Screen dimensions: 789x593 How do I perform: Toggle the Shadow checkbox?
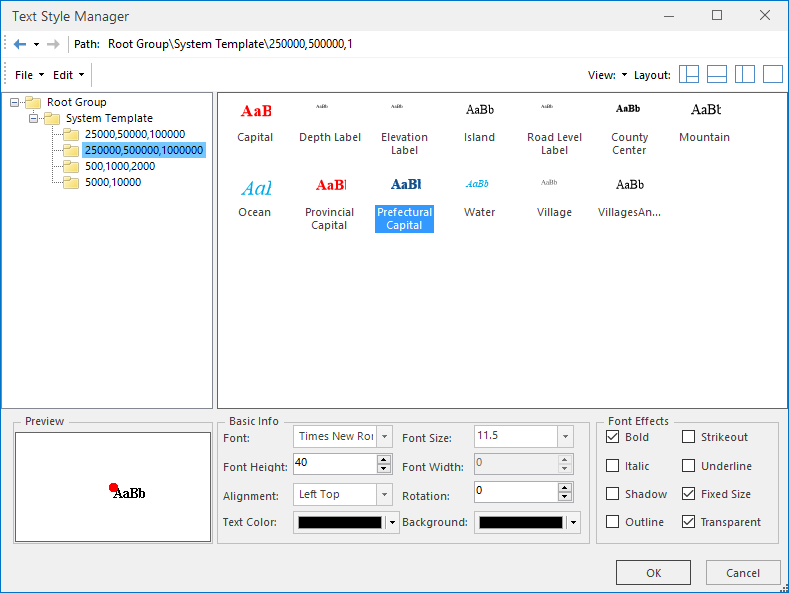pos(613,494)
